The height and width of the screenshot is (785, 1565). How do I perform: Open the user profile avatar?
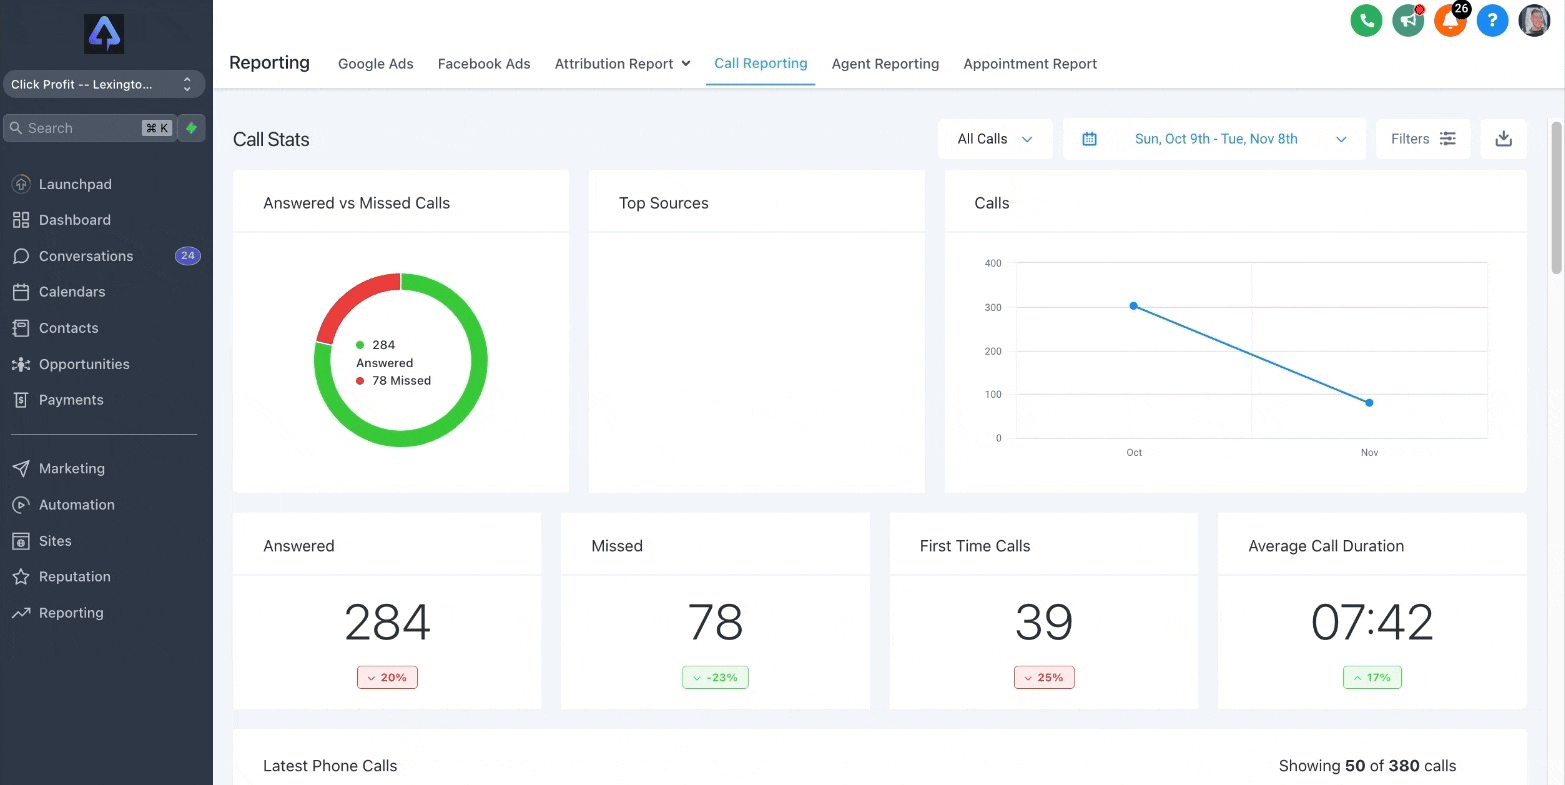coord(1534,20)
